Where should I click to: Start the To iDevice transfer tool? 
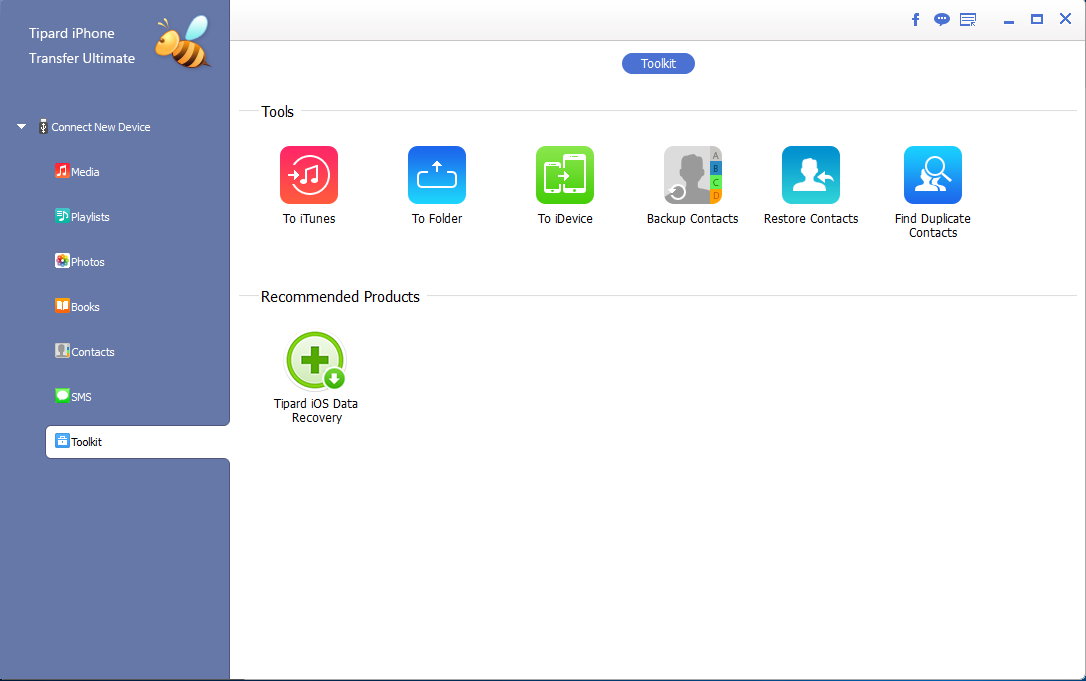[x=564, y=175]
